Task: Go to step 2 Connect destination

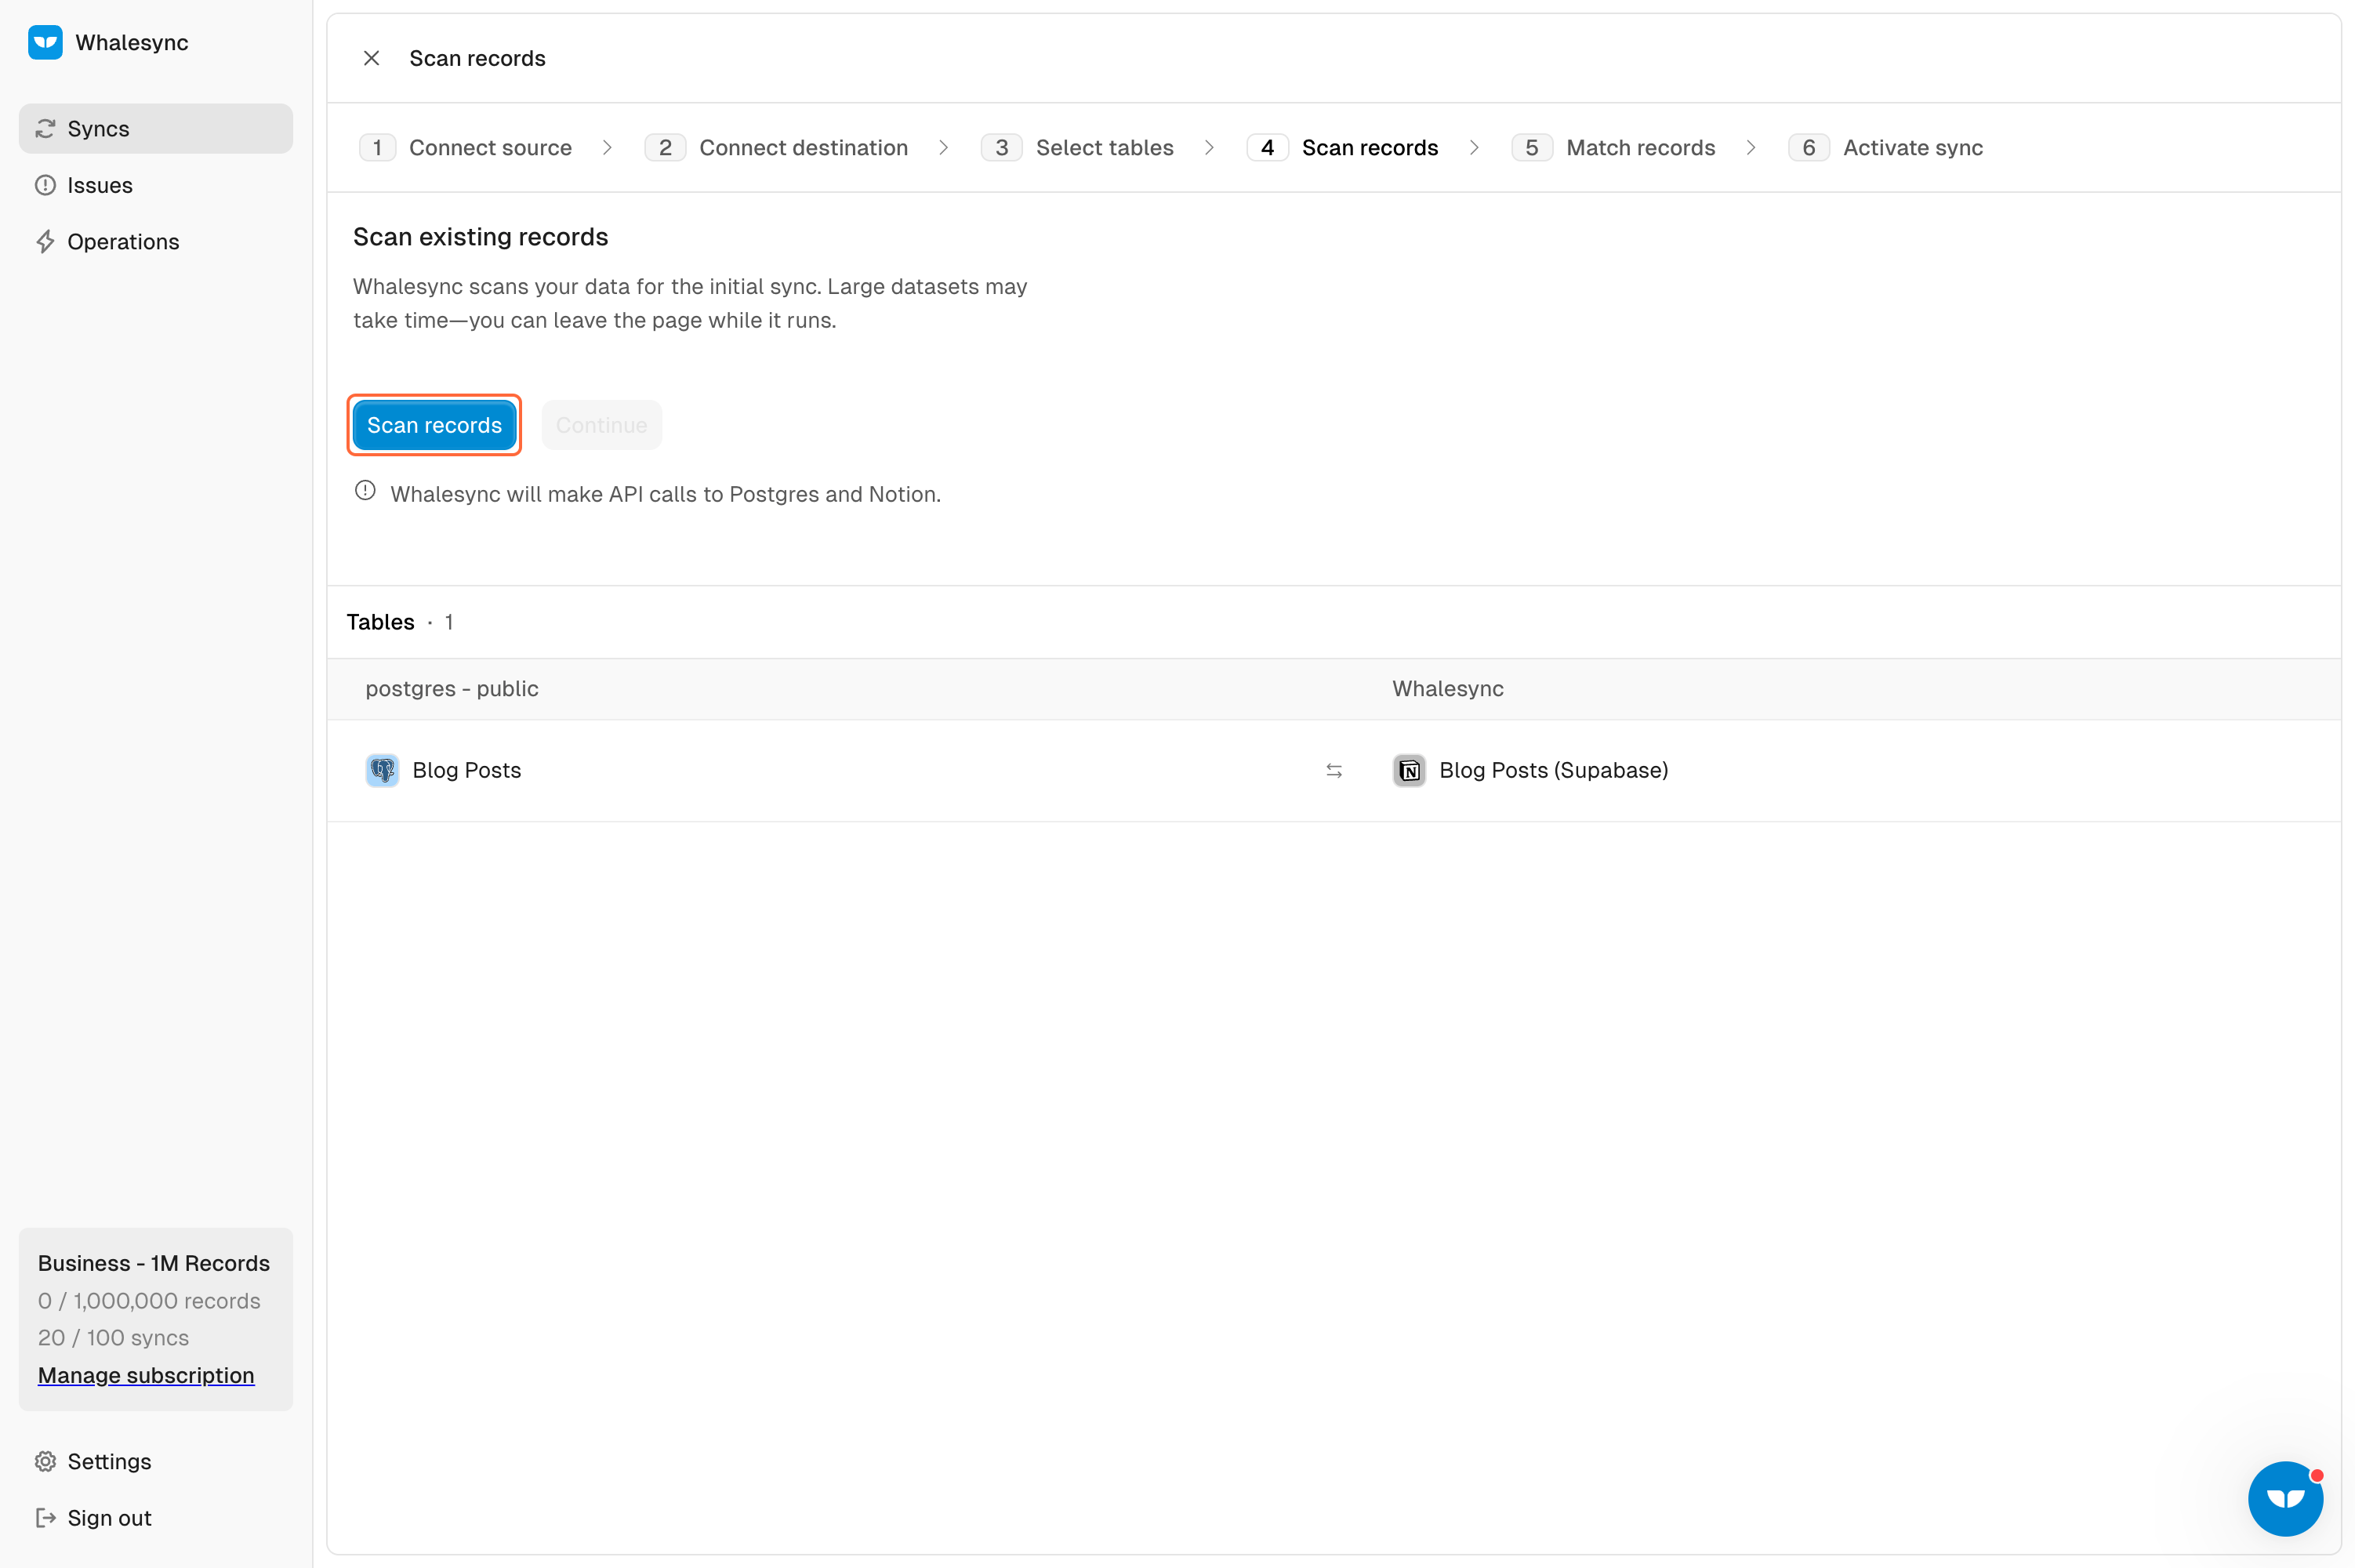Action: (x=776, y=147)
